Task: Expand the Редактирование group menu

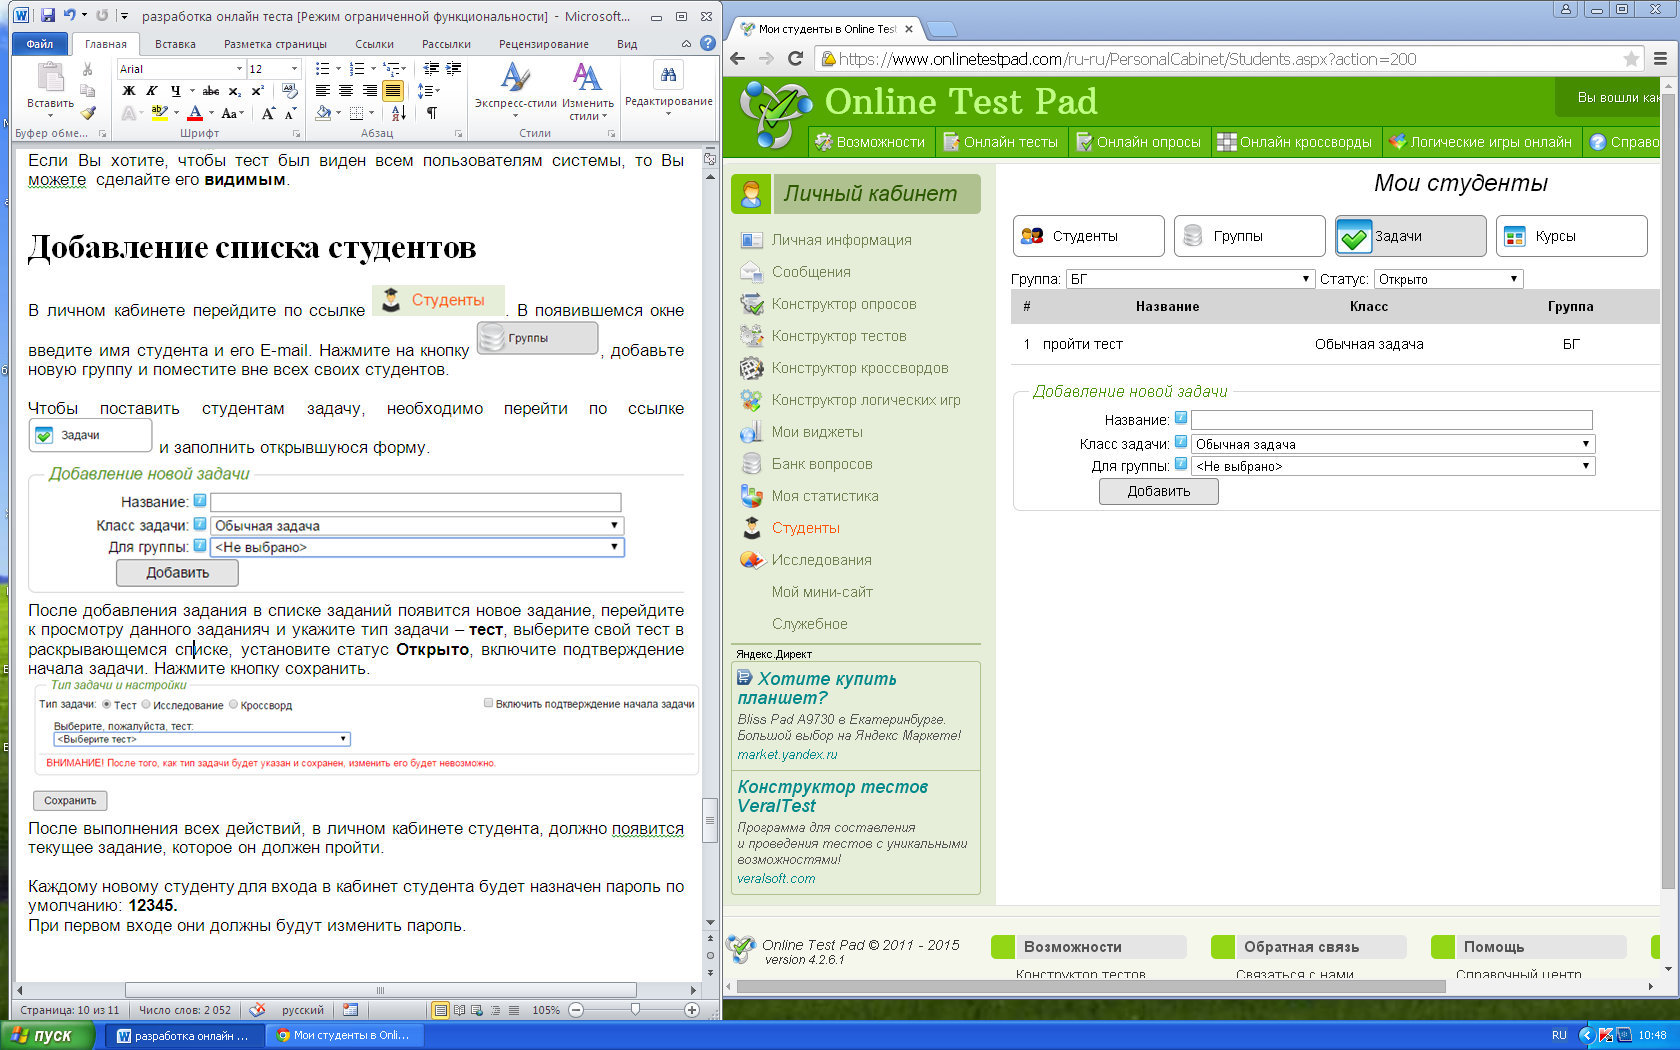Action: [668, 88]
